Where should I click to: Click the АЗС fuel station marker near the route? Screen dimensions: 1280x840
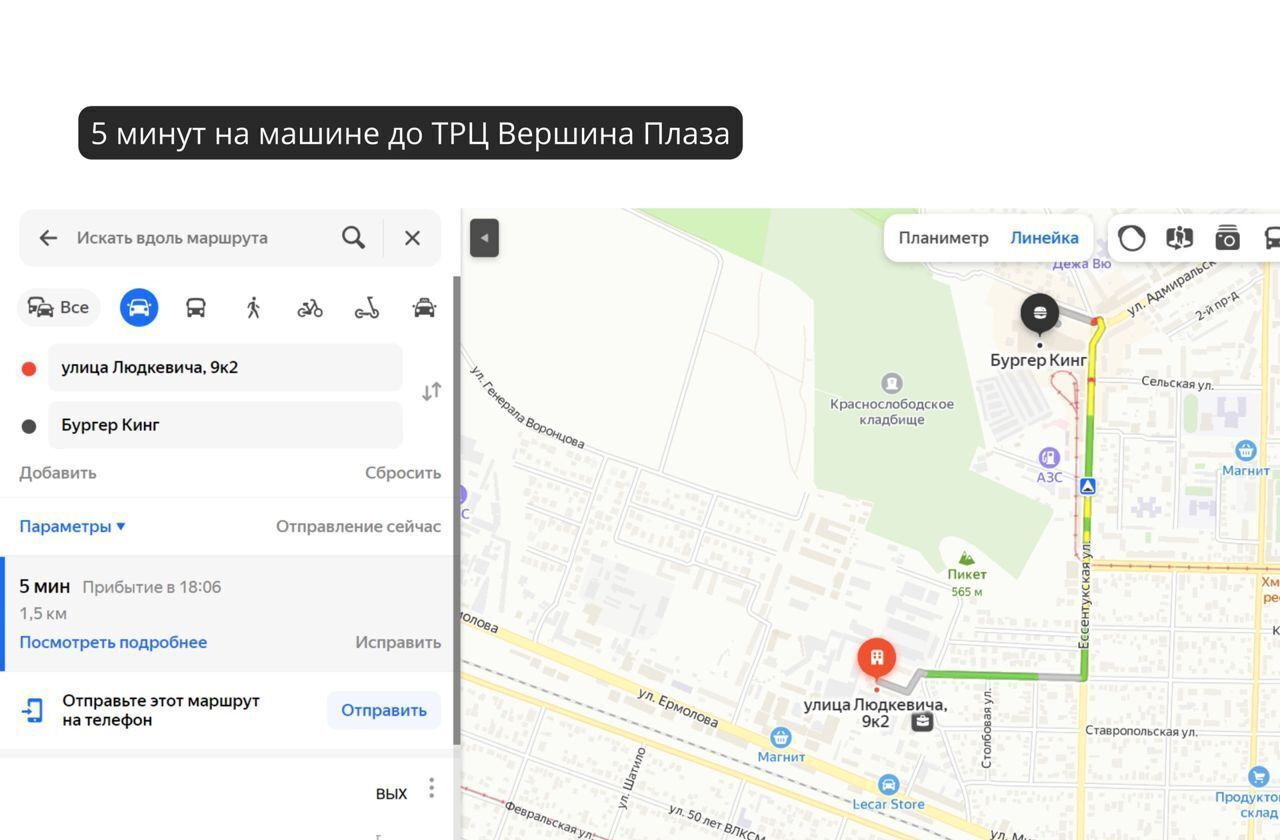[x=1049, y=458]
